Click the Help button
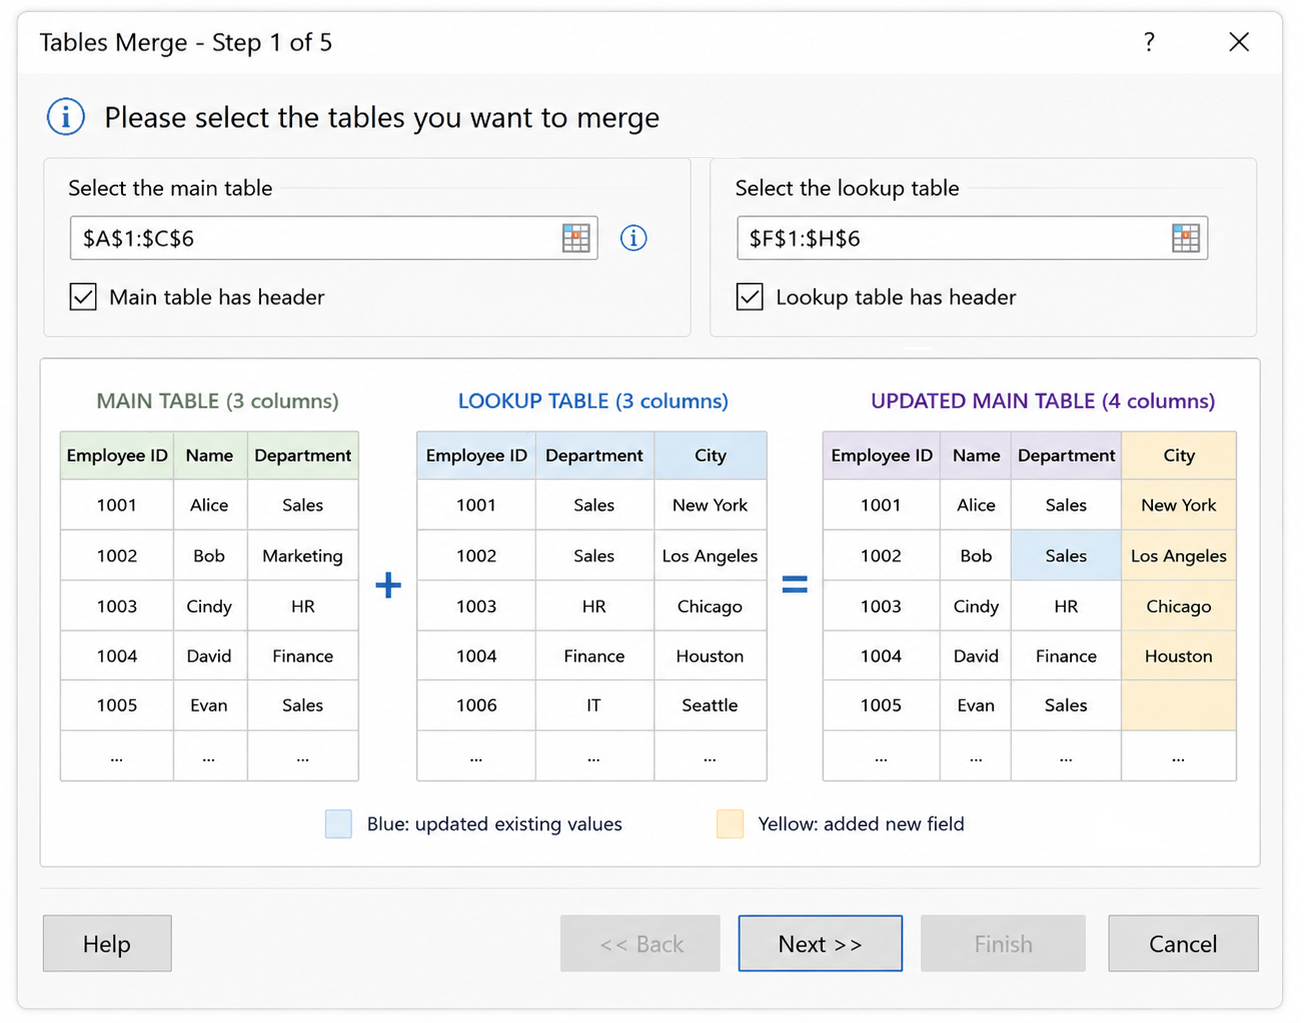The image size is (1304, 1023). point(107,944)
